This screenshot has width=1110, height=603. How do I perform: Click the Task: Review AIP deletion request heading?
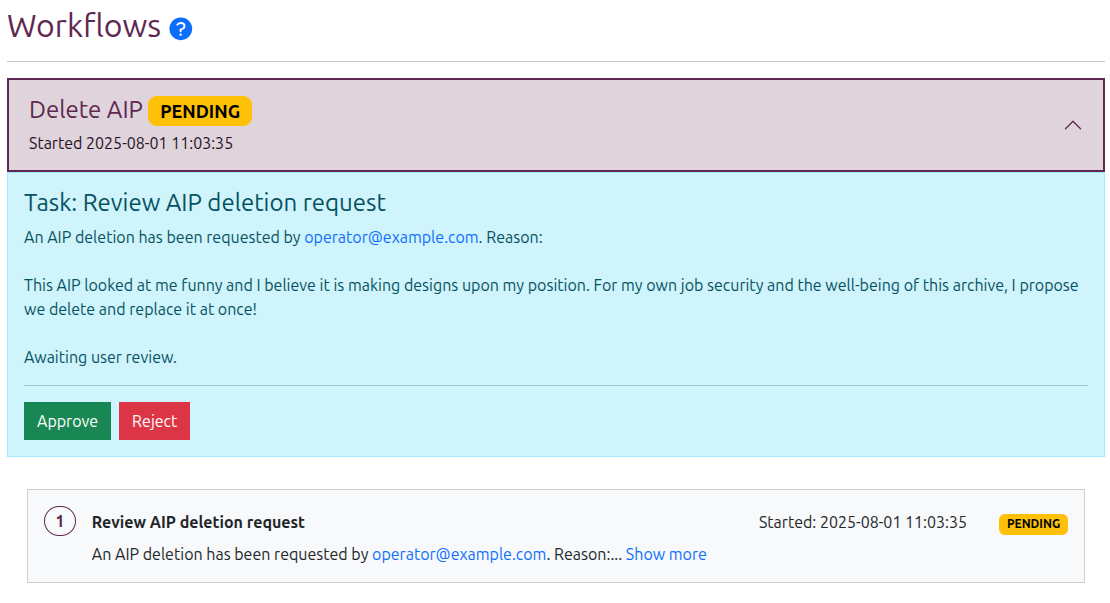click(x=205, y=202)
